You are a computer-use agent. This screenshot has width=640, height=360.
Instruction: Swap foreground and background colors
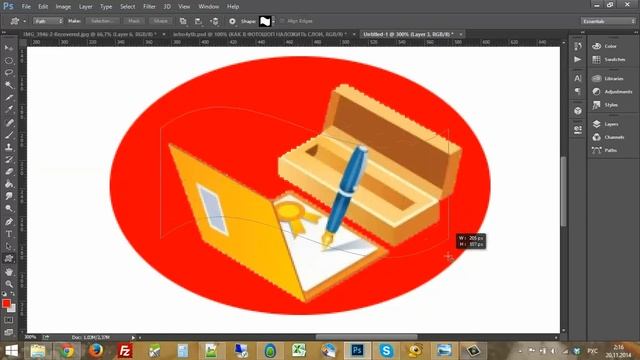click(13, 294)
